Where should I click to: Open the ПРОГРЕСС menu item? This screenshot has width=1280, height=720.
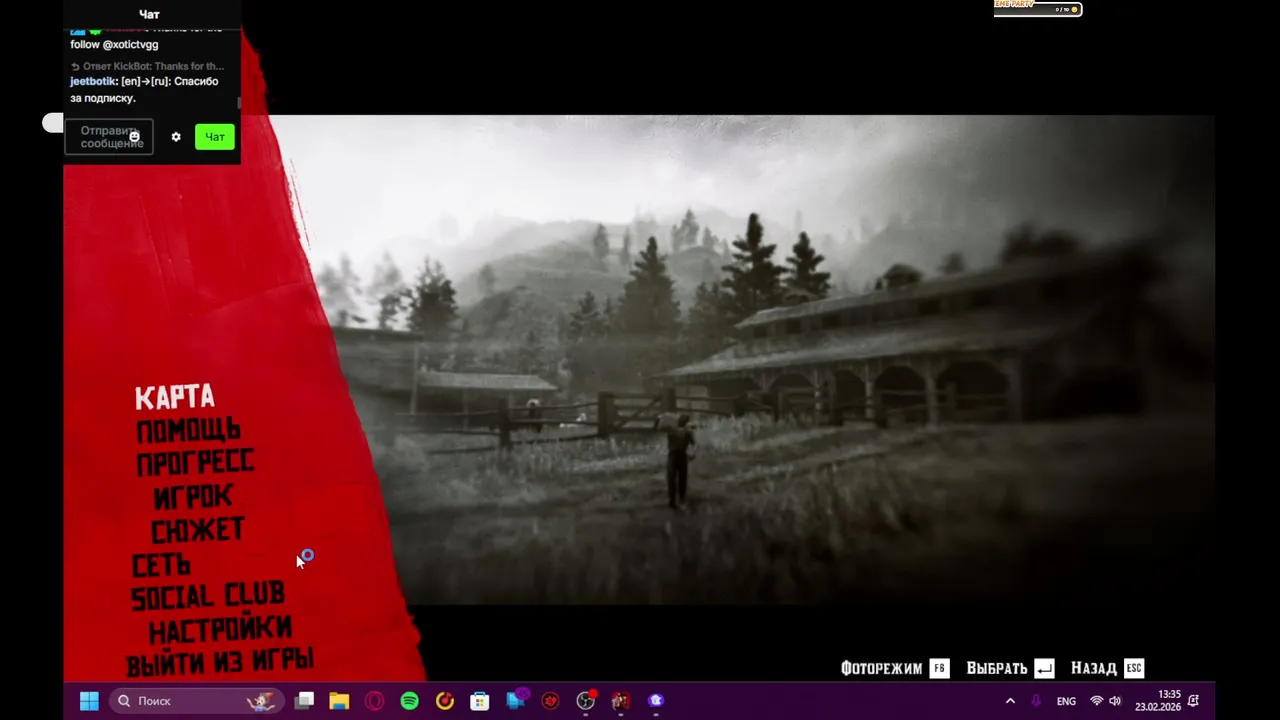coord(195,463)
